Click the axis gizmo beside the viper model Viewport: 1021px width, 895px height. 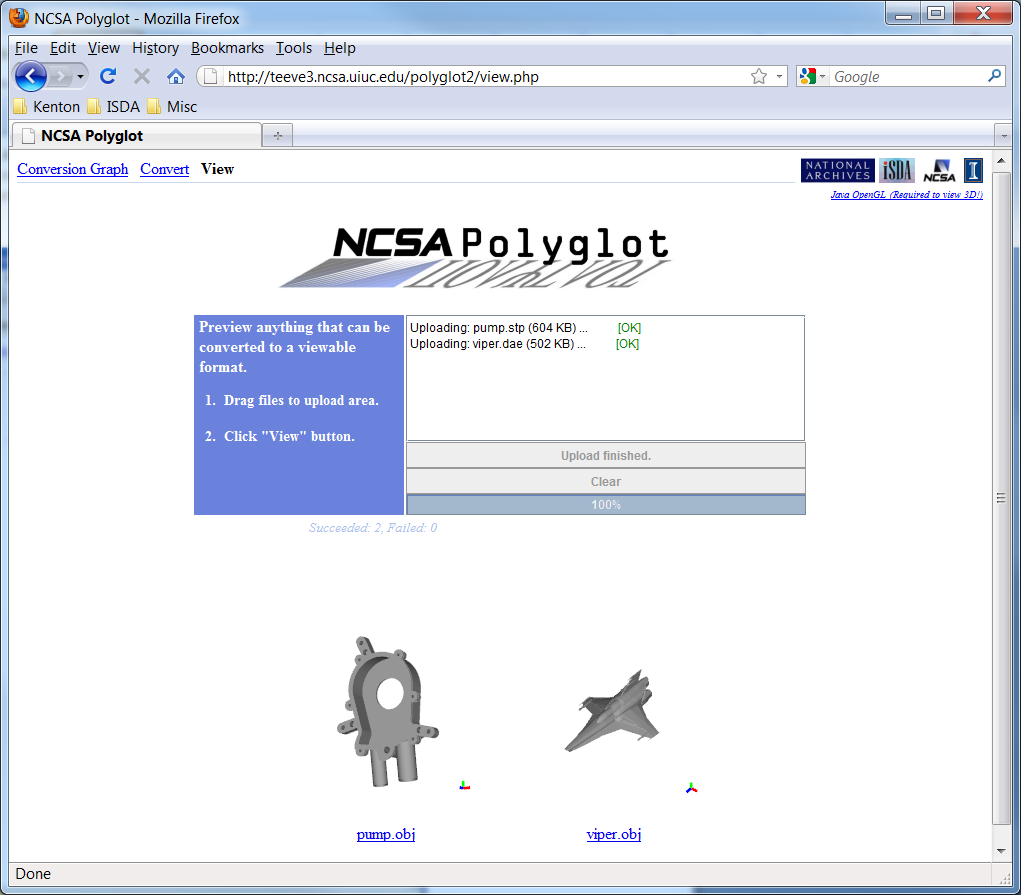click(692, 788)
